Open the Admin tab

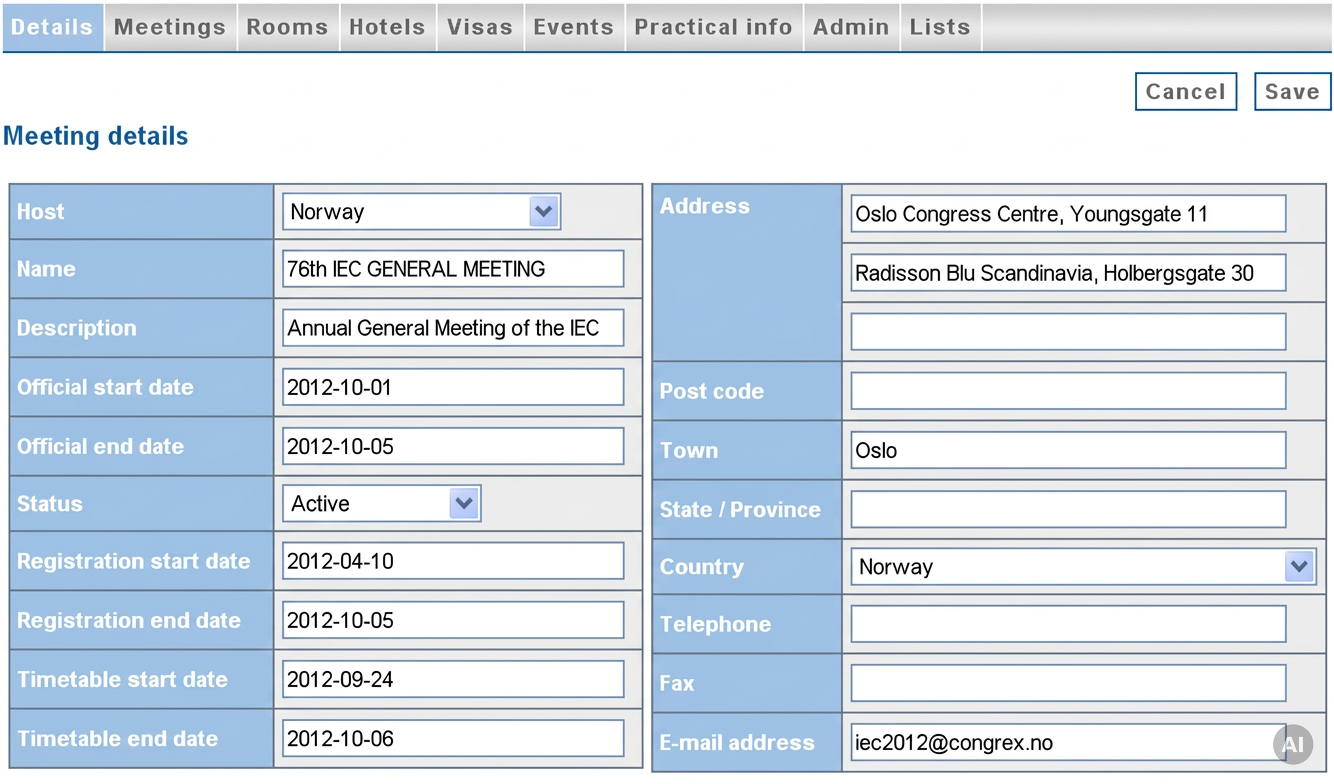851,27
